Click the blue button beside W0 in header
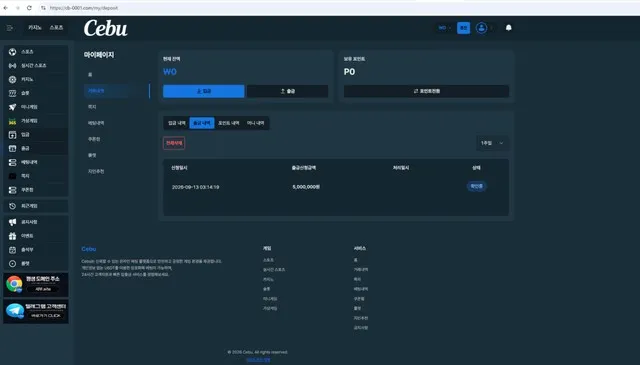 (463, 28)
